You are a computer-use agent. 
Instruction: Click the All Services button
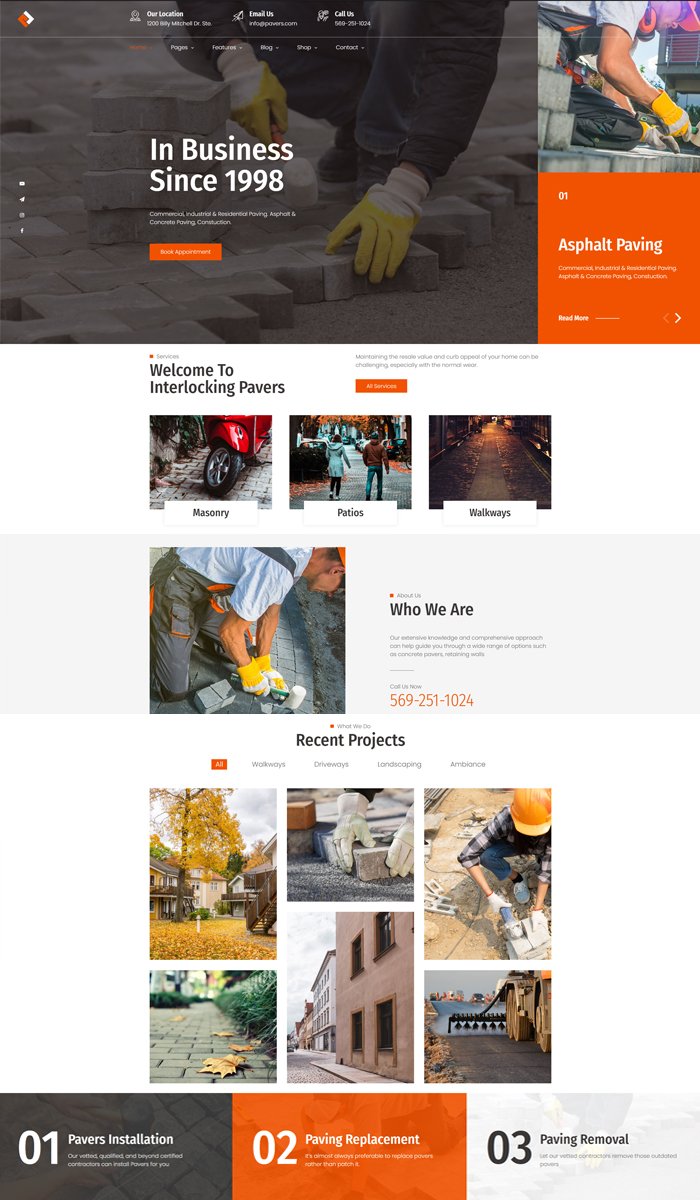pos(381,386)
